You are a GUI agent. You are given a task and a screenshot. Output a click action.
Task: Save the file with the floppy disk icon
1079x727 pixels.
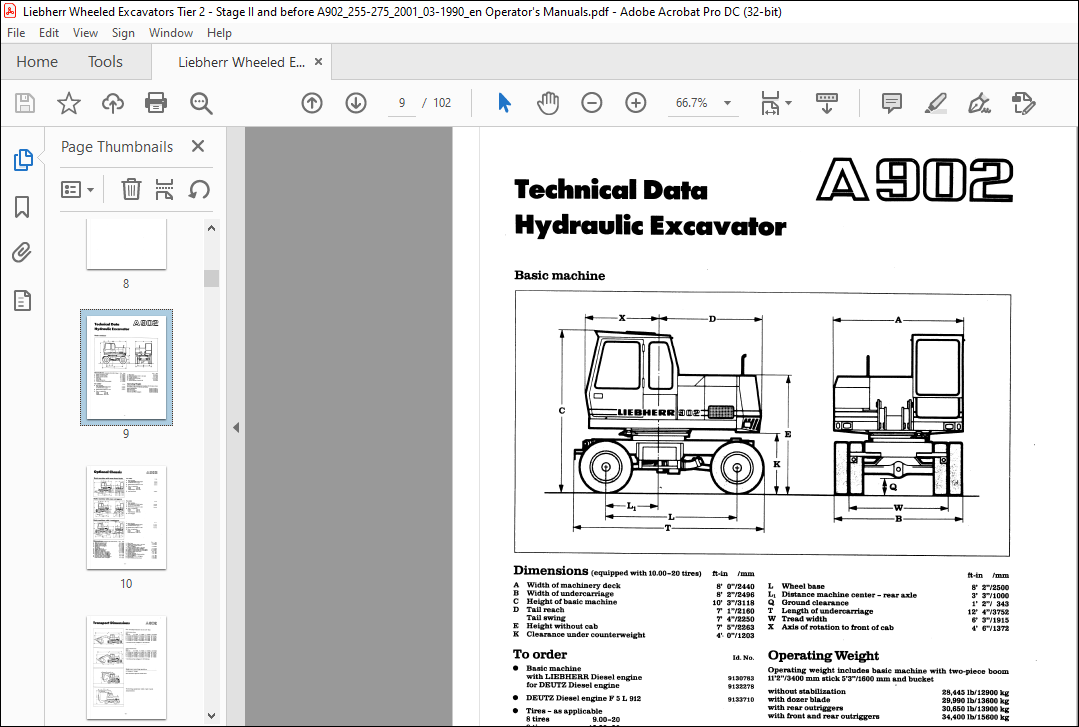point(25,103)
